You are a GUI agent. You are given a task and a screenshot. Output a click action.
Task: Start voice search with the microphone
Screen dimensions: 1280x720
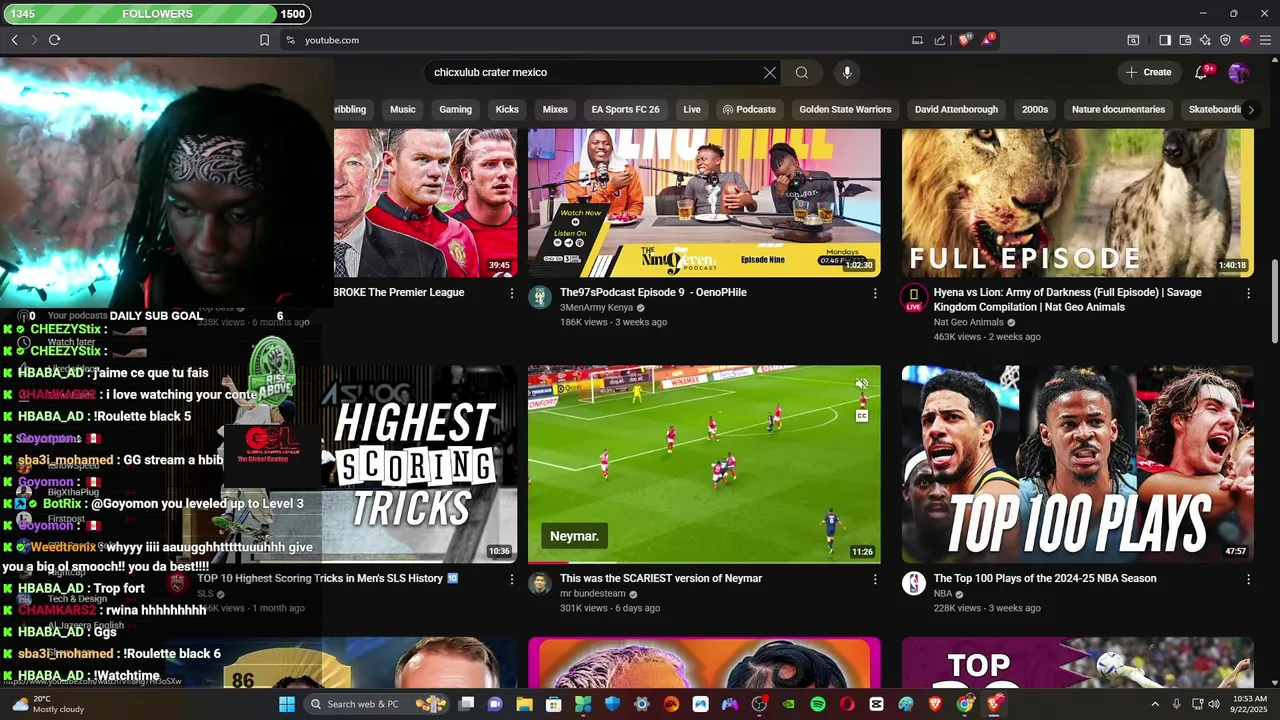847,72
